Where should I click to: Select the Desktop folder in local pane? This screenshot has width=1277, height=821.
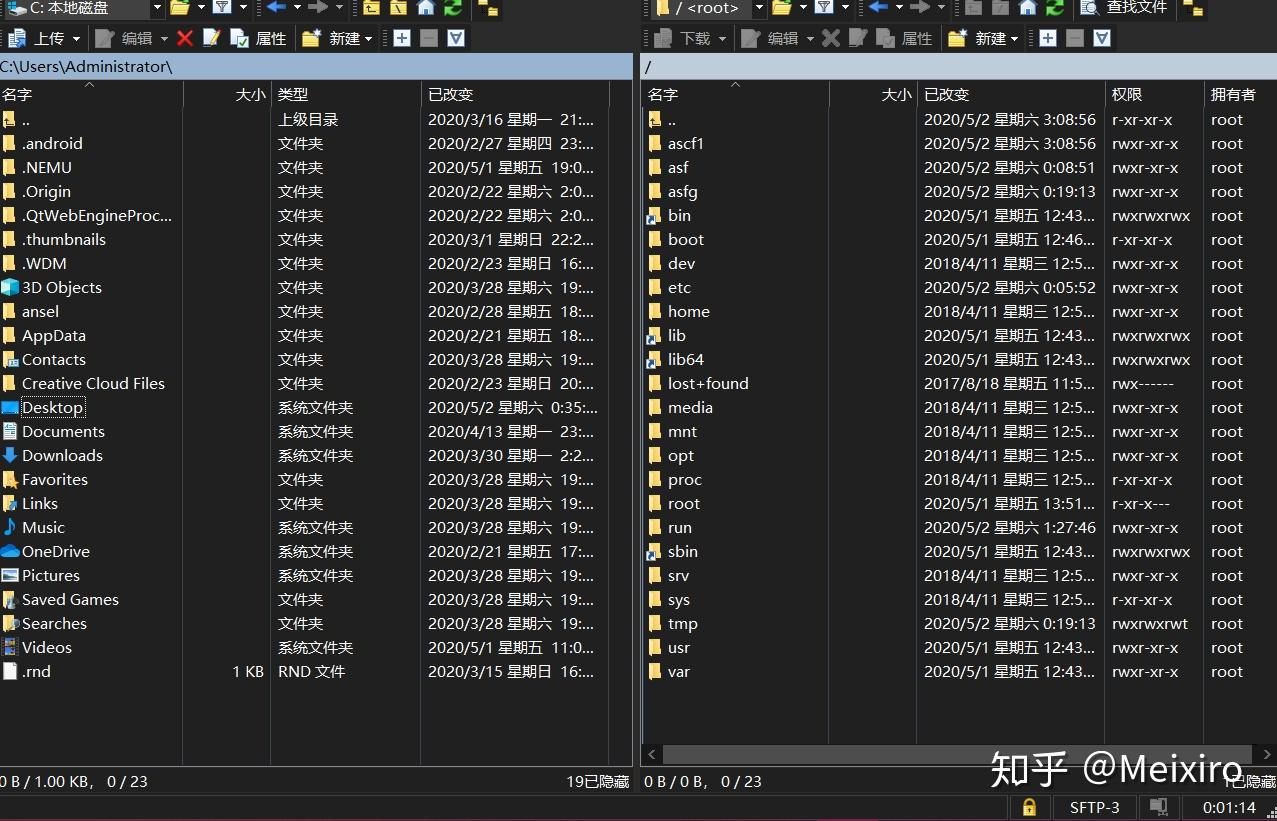click(52, 407)
